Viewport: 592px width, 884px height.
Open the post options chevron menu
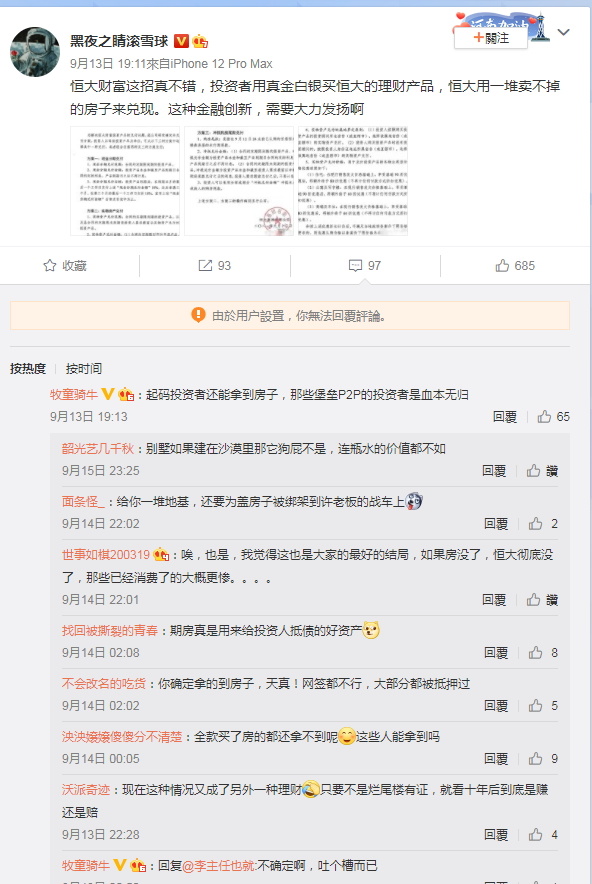563,33
